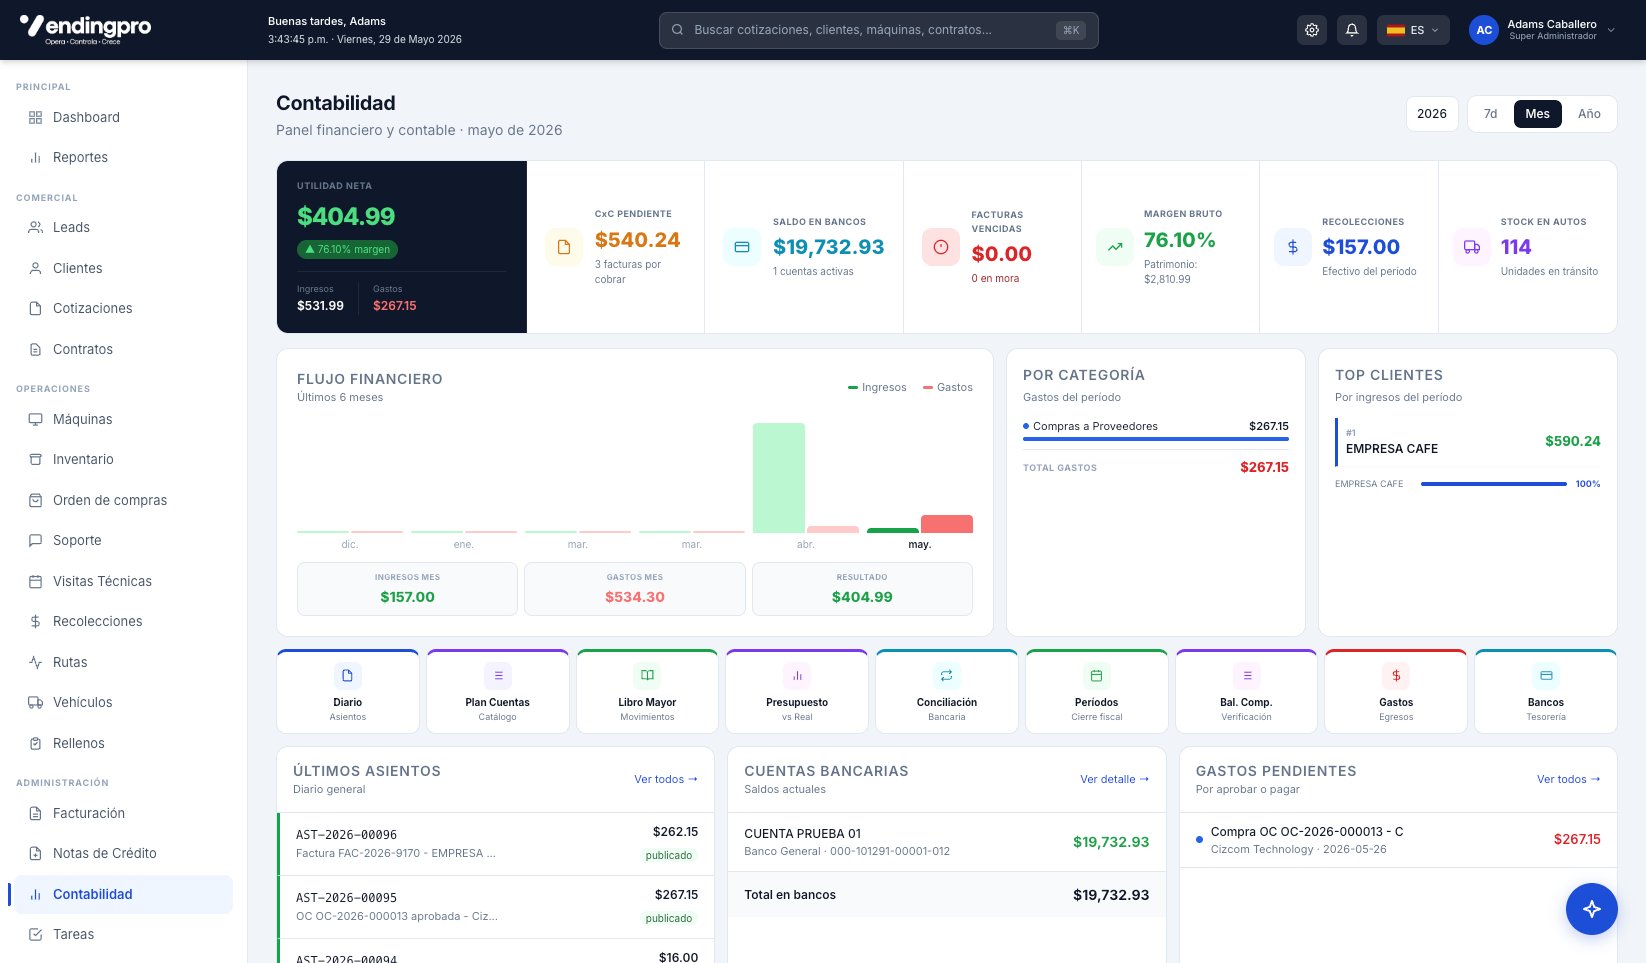This screenshot has height=963, width=1646.
Task: Click the AC user avatar
Action: click(x=1484, y=30)
